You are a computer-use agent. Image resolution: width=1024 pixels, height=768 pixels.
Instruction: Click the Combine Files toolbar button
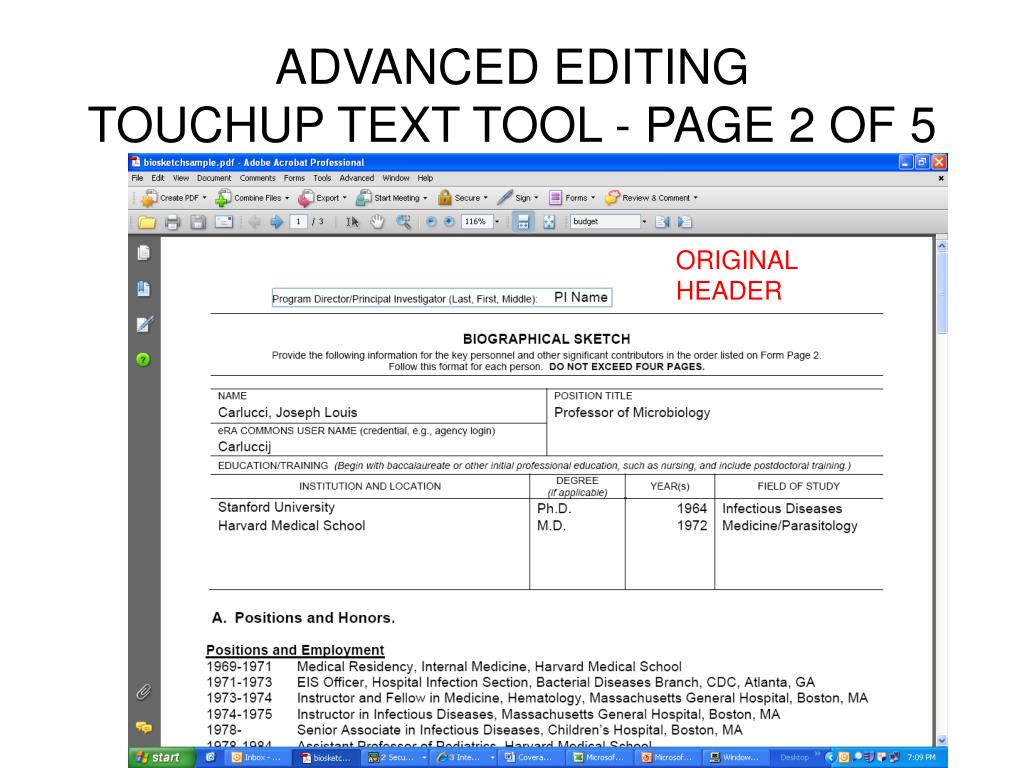point(252,197)
